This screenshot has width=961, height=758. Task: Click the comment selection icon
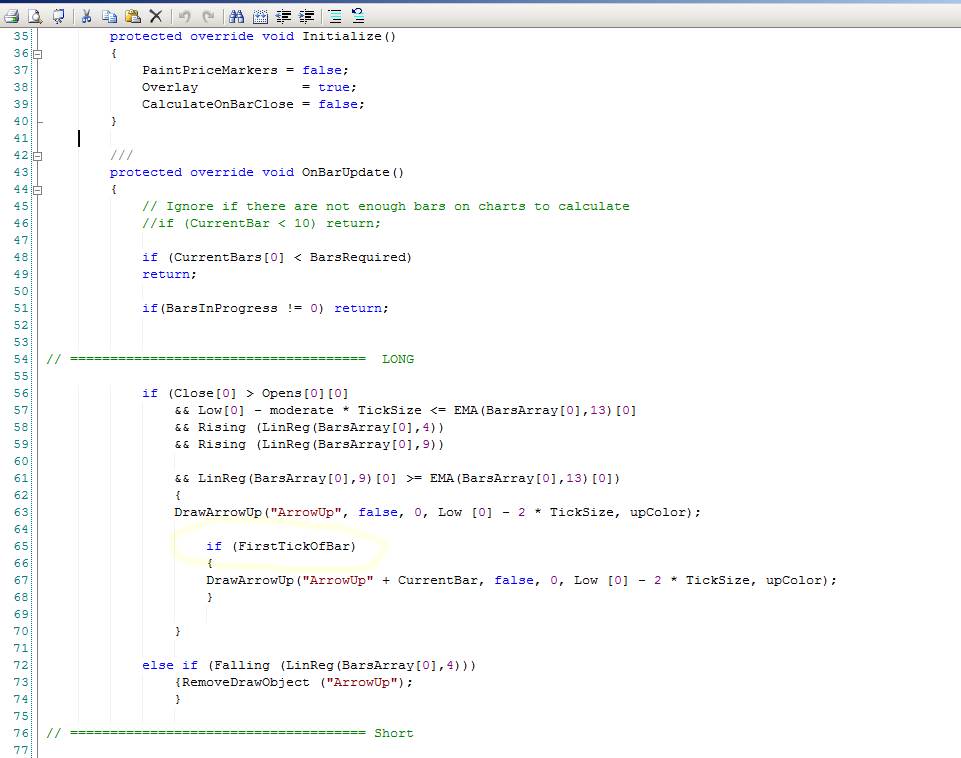(335, 17)
